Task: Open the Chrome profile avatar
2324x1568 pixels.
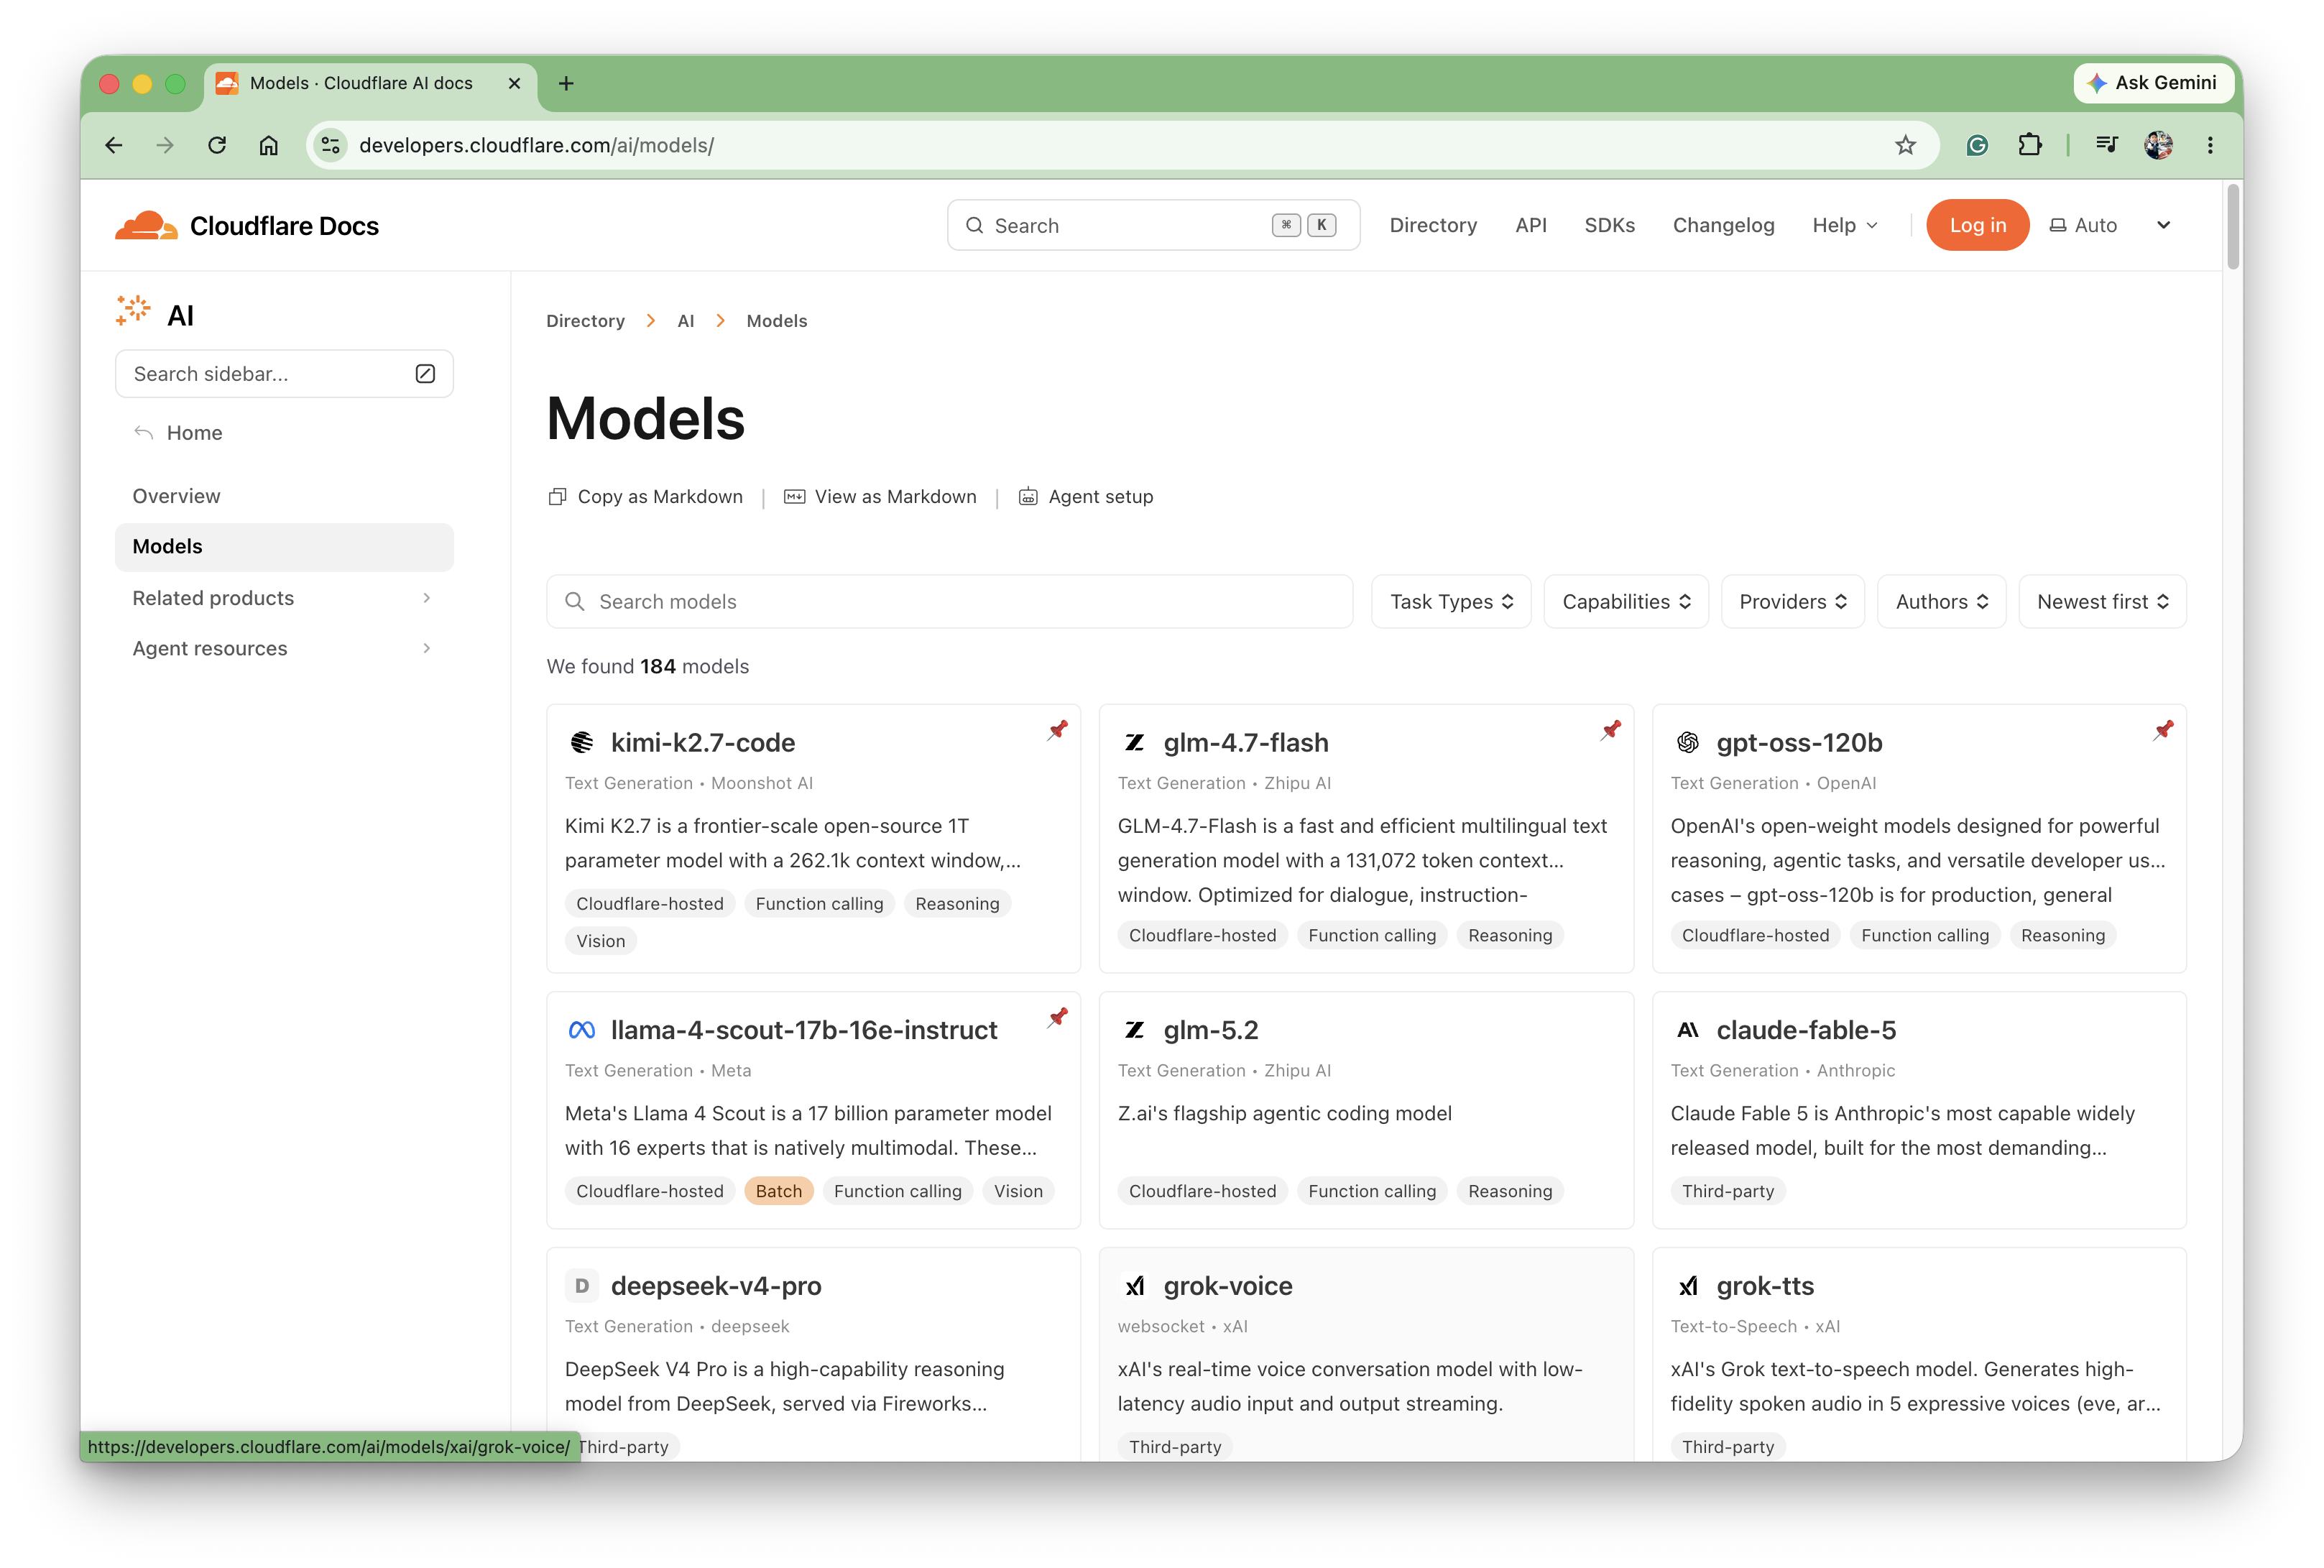Action: point(2158,145)
